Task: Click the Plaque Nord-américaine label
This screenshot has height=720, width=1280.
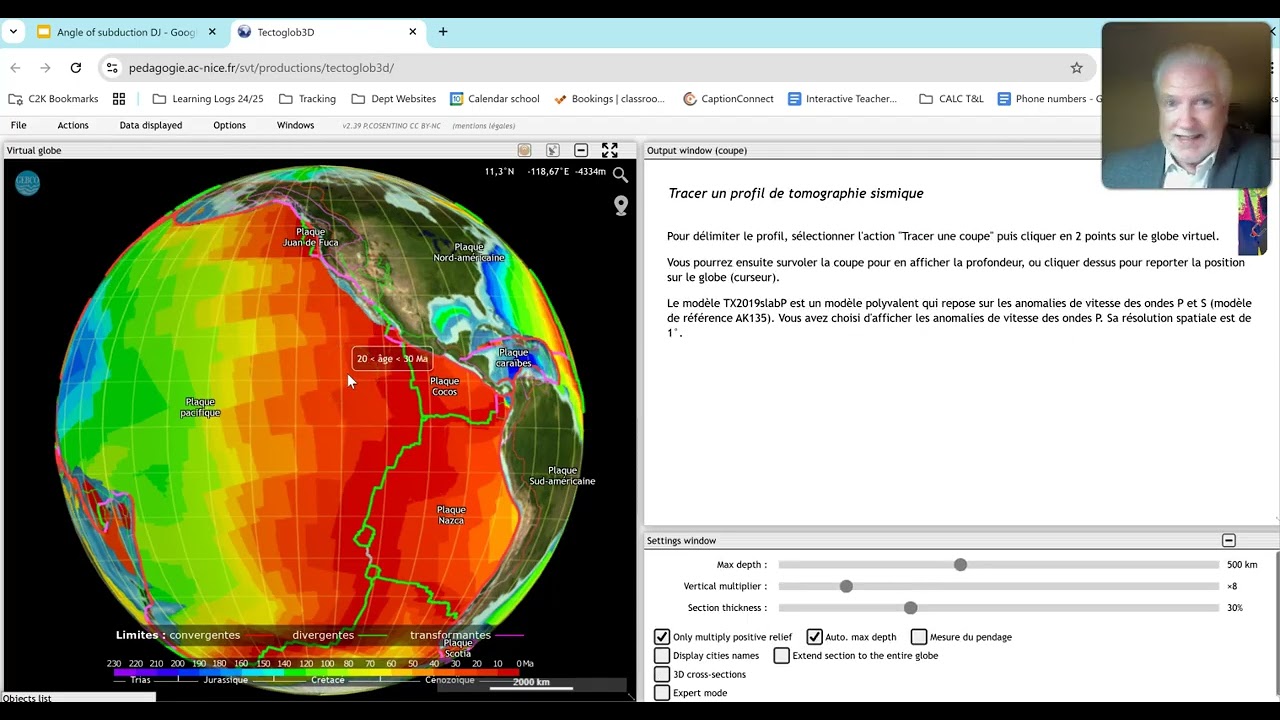Action: pos(469,252)
